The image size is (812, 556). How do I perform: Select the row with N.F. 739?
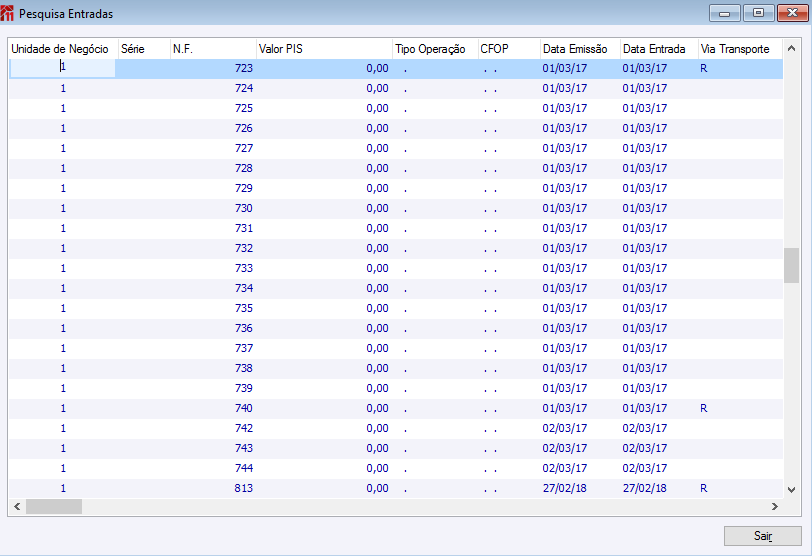396,389
